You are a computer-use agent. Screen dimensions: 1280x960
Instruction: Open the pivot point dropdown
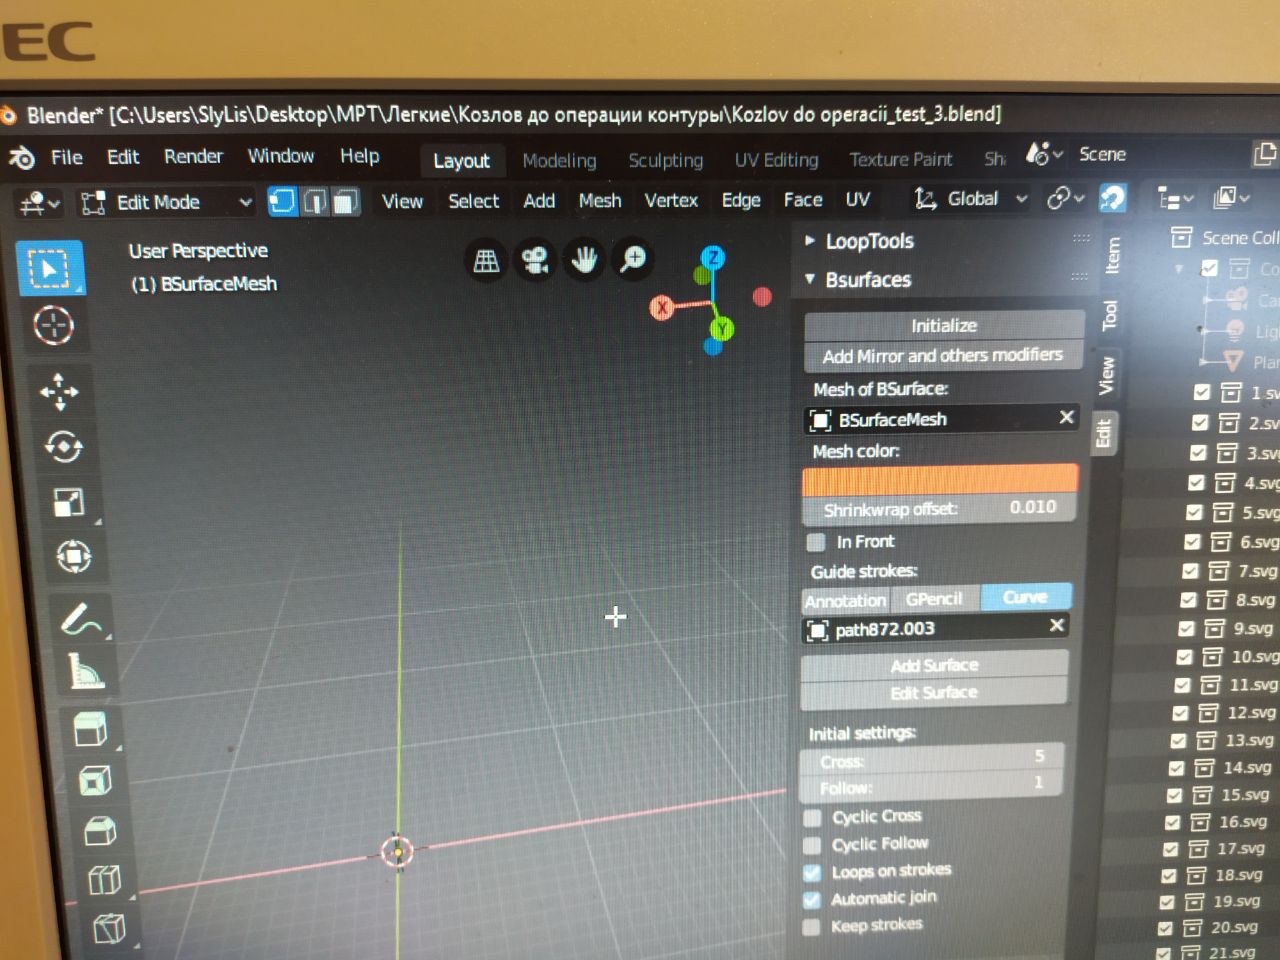click(x=1066, y=198)
